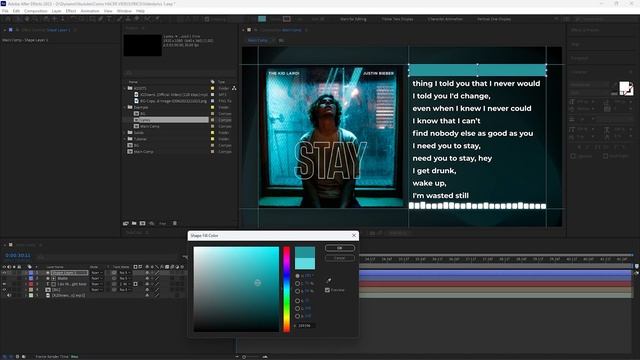Switch to the Main Comp viewer tab

pyautogui.click(x=258, y=40)
